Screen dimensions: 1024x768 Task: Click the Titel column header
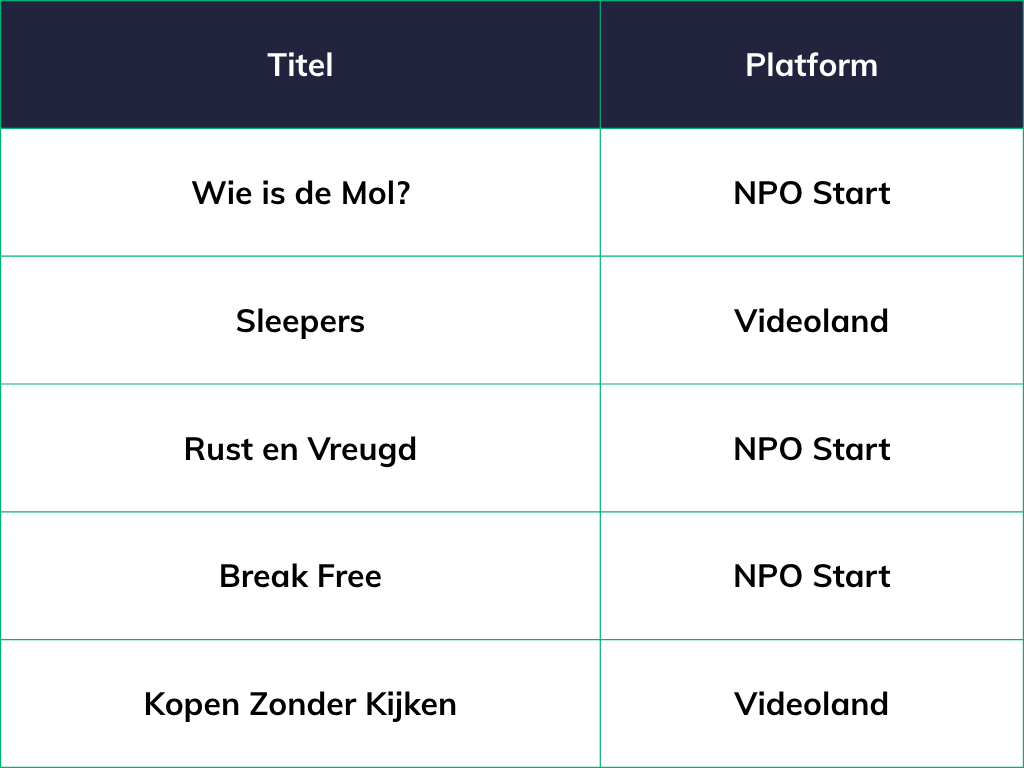[x=300, y=65]
